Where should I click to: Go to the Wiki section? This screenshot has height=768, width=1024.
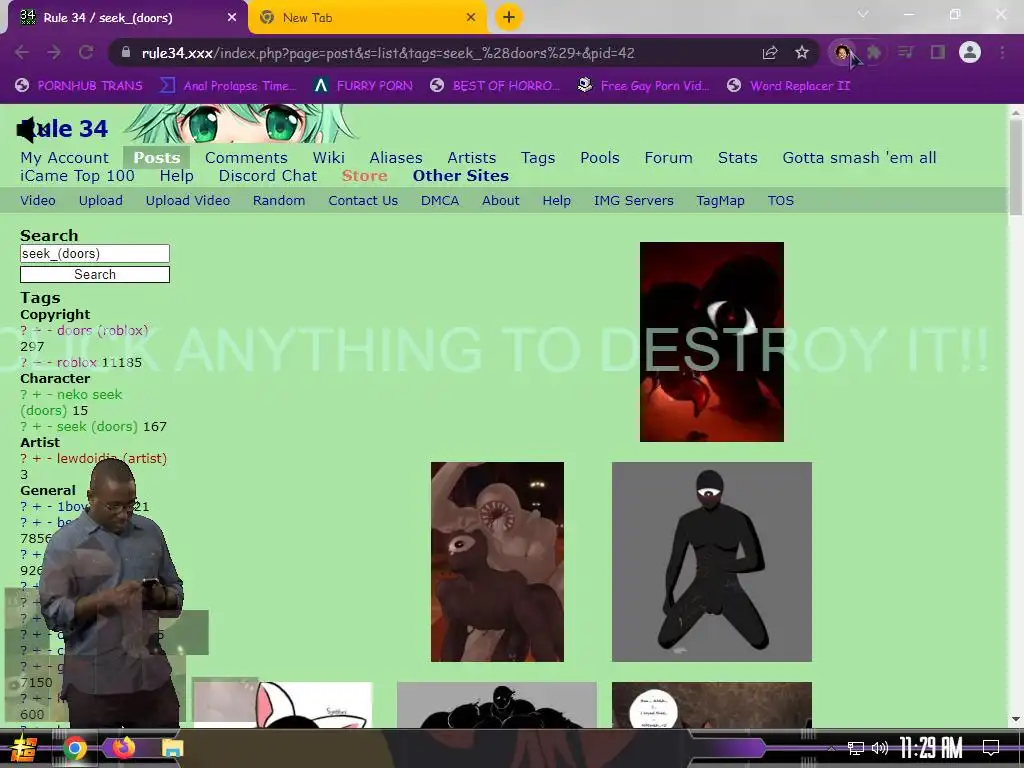(328, 157)
